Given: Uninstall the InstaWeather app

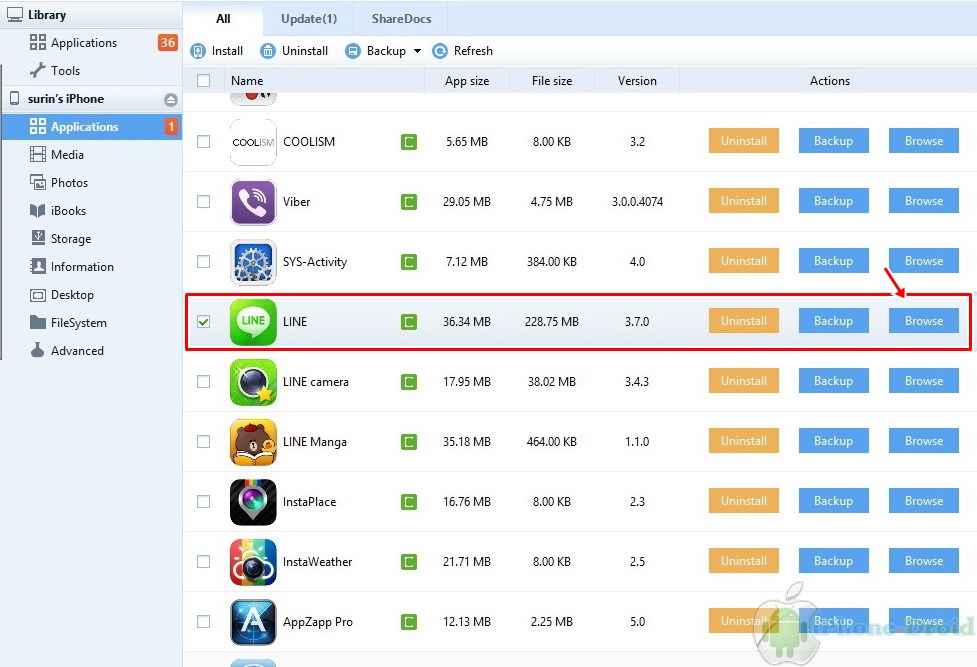Looking at the screenshot, I should 744,561.
